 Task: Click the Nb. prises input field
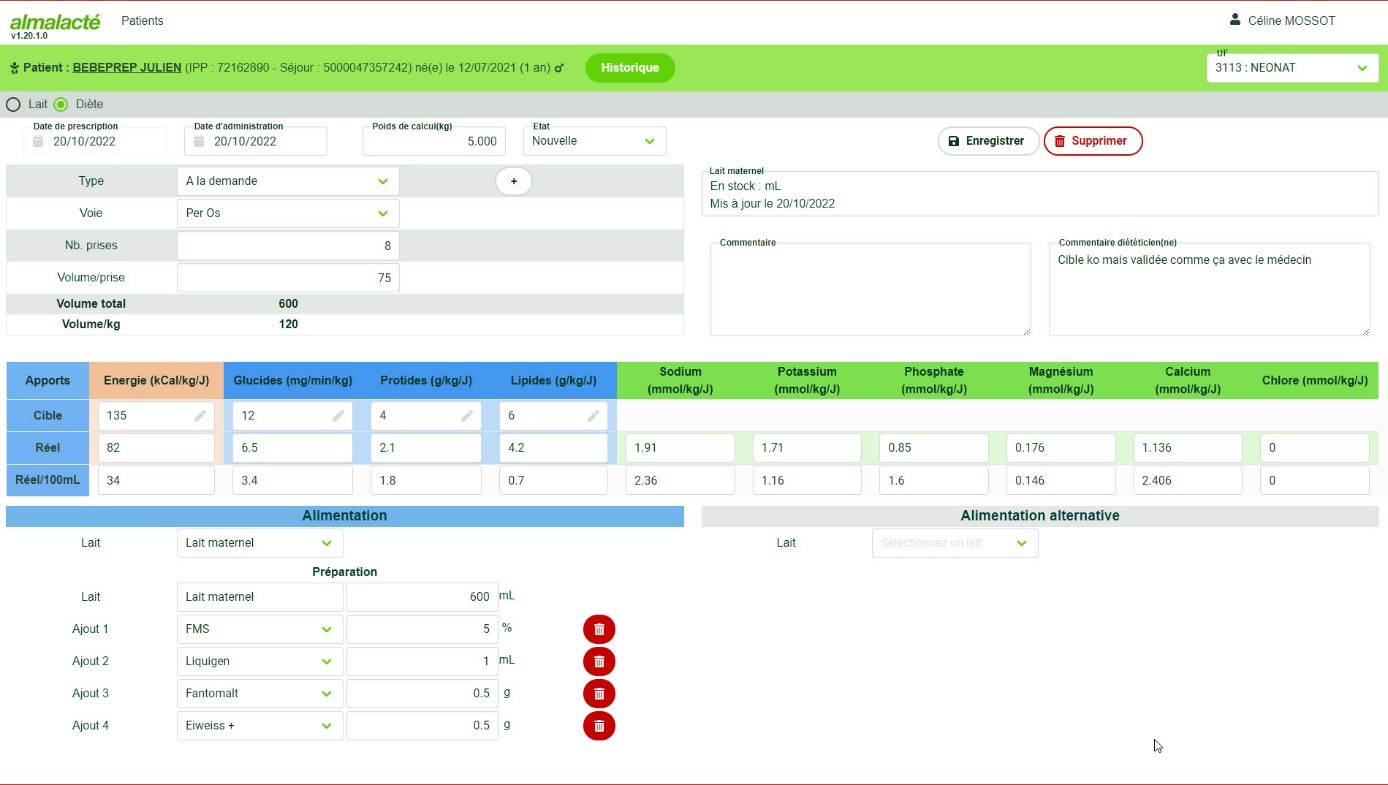(288, 245)
